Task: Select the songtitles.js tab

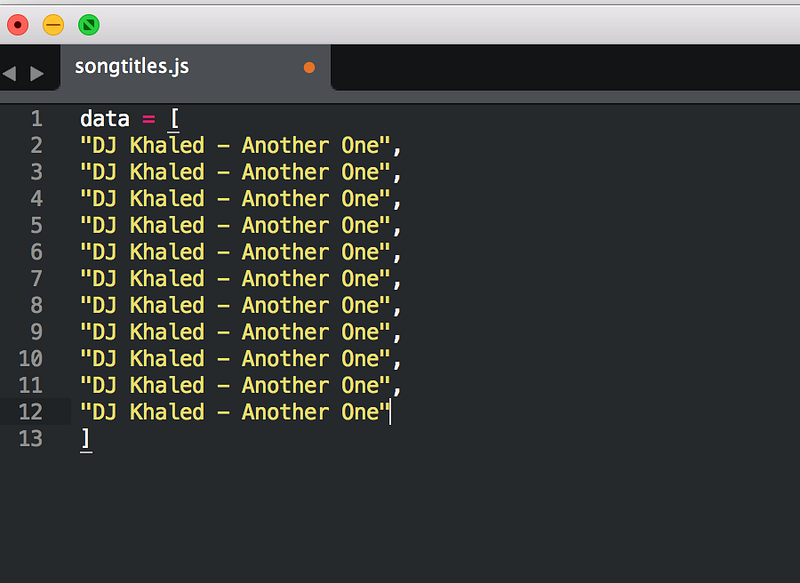Action: (195, 67)
